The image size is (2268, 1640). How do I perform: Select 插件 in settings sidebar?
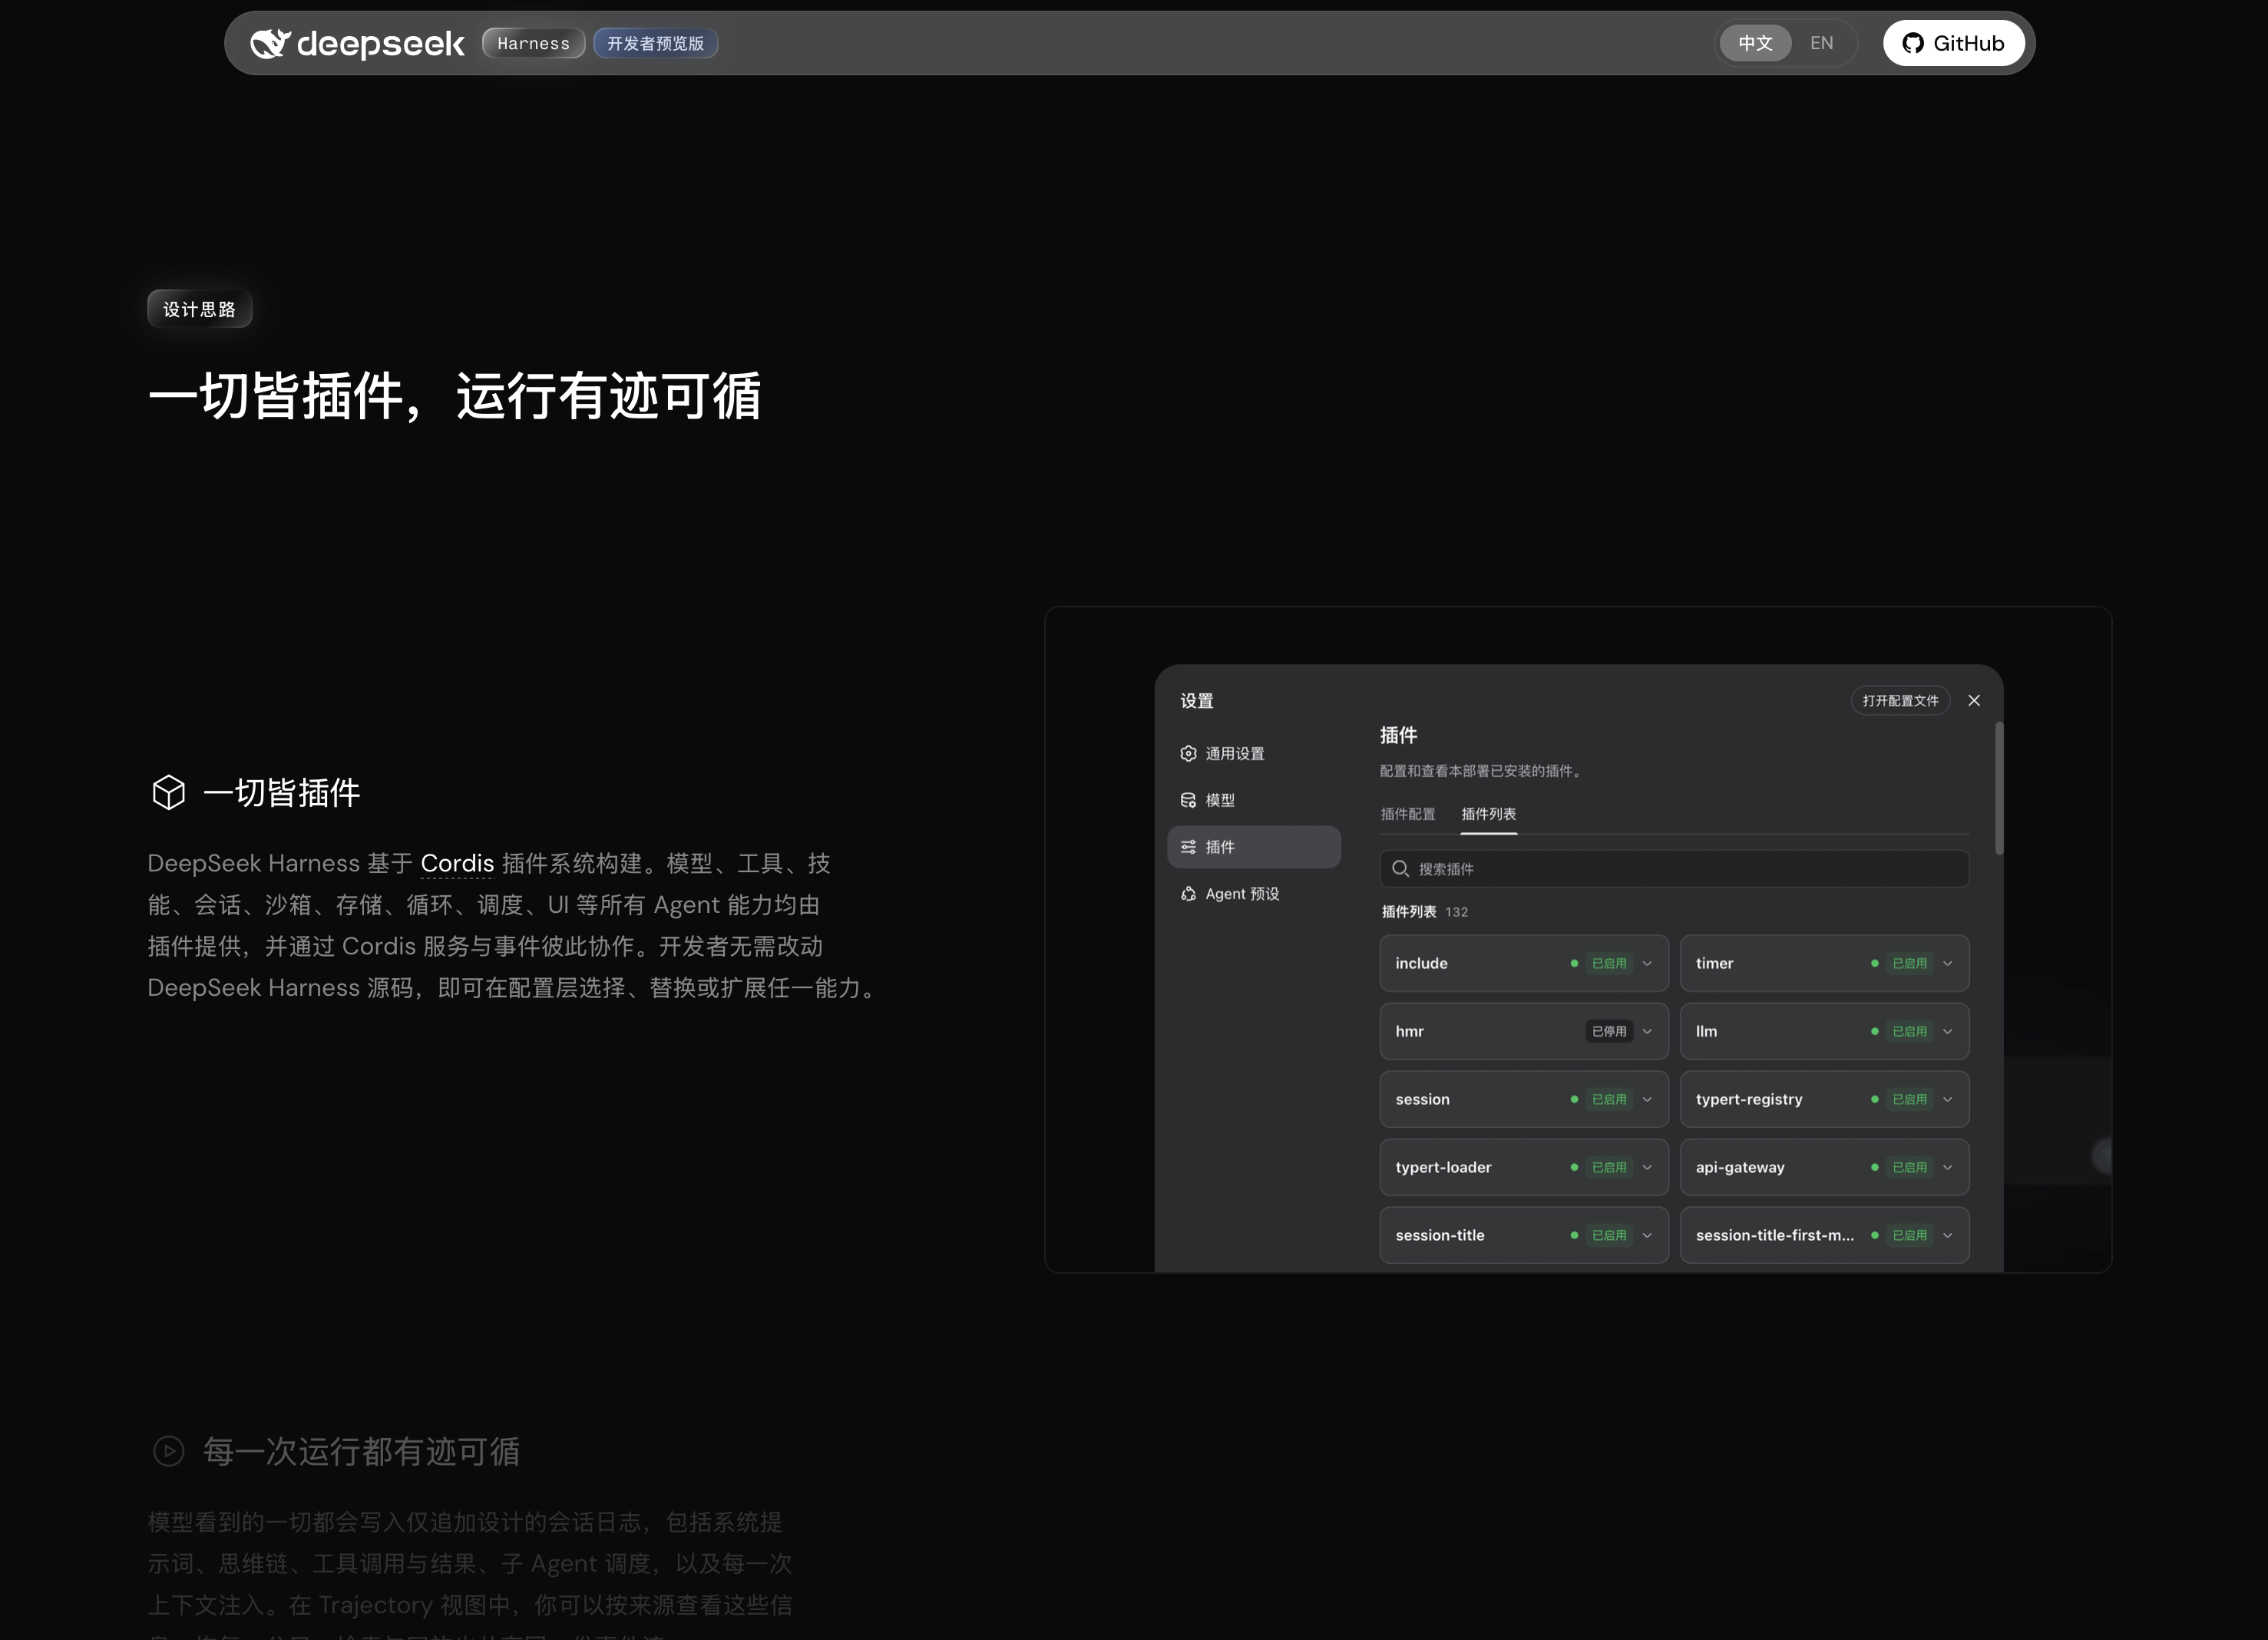tap(1254, 847)
